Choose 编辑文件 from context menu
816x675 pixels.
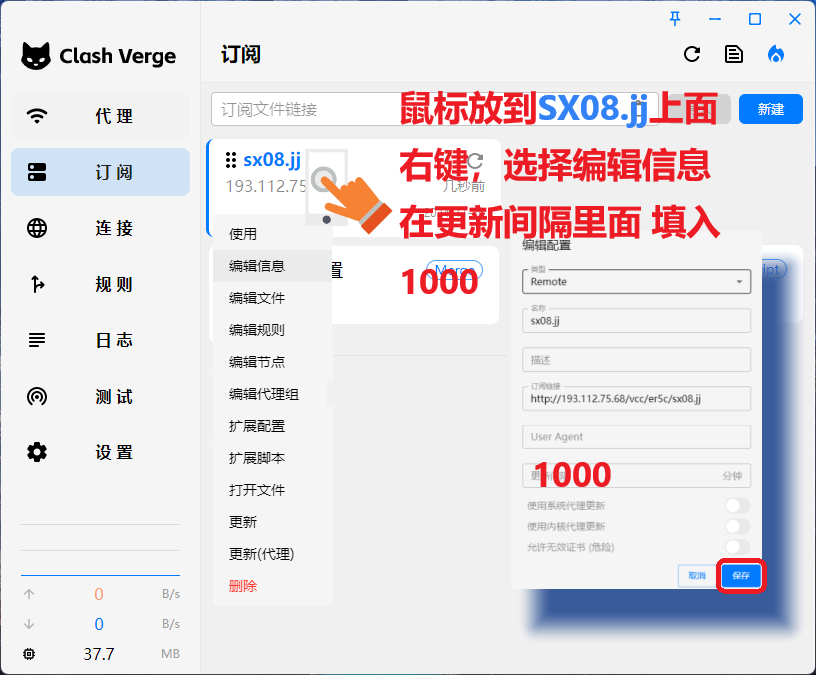(x=257, y=298)
